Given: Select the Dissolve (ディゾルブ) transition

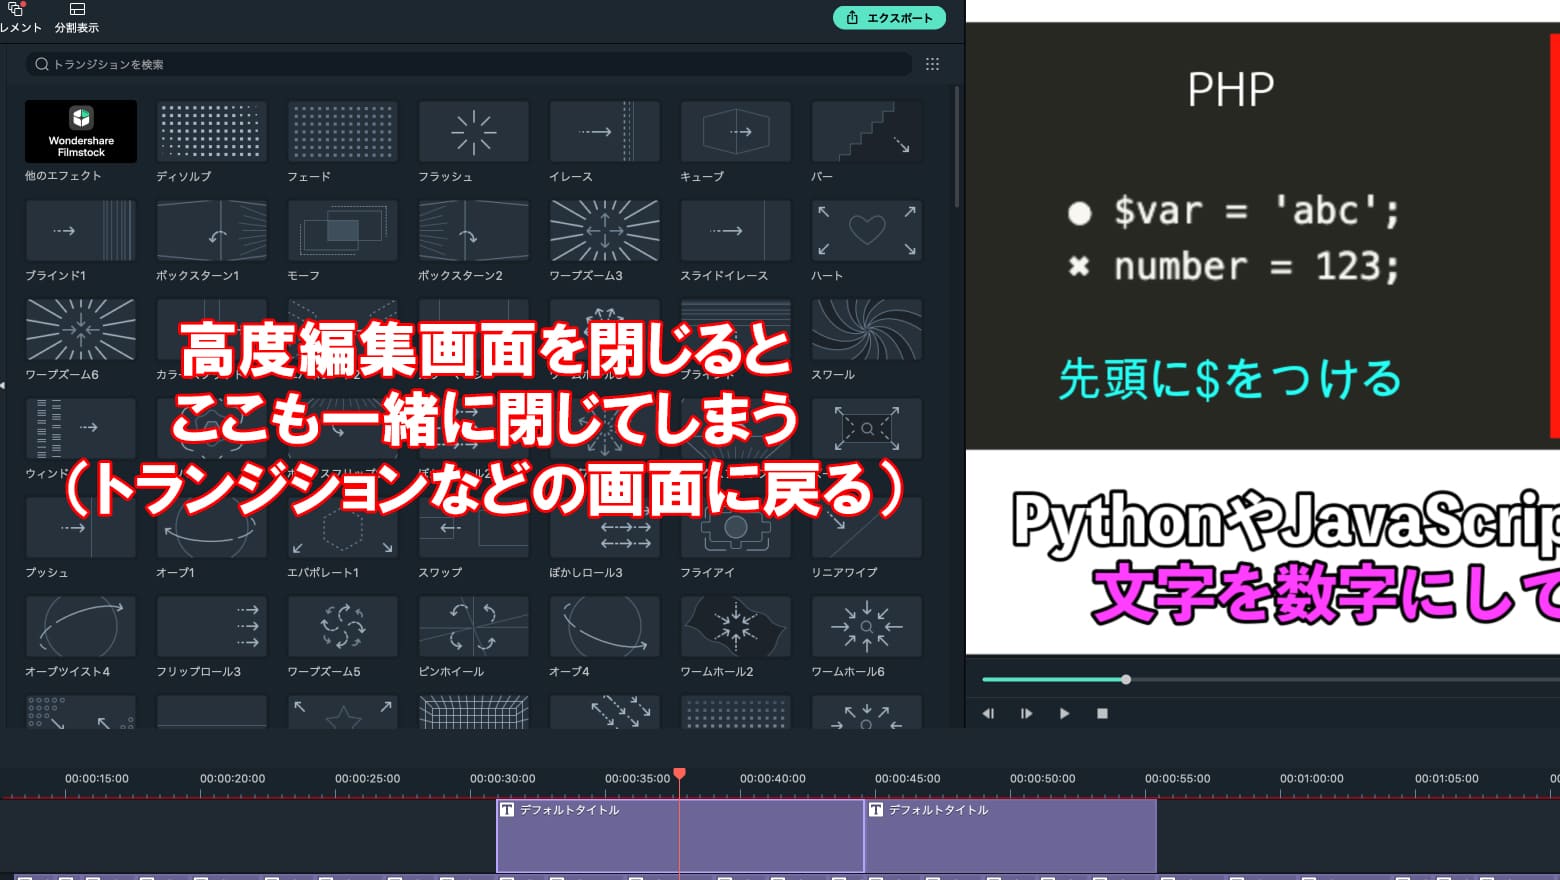Looking at the screenshot, I should click(x=212, y=131).
